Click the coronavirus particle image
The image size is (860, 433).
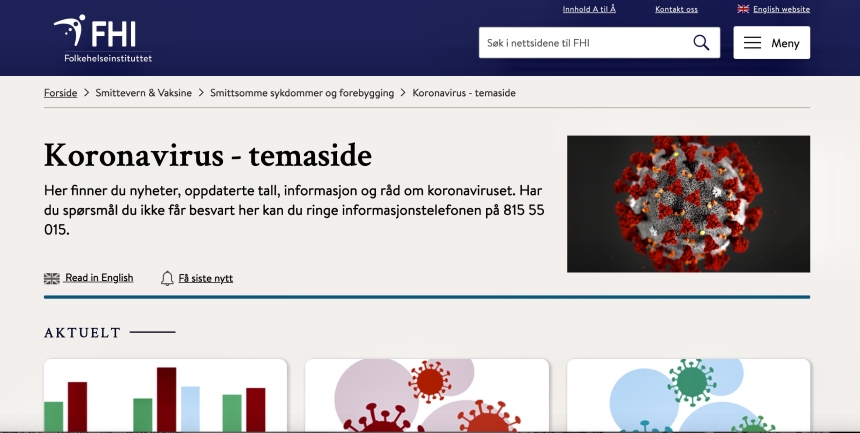(x=688, y=204)
